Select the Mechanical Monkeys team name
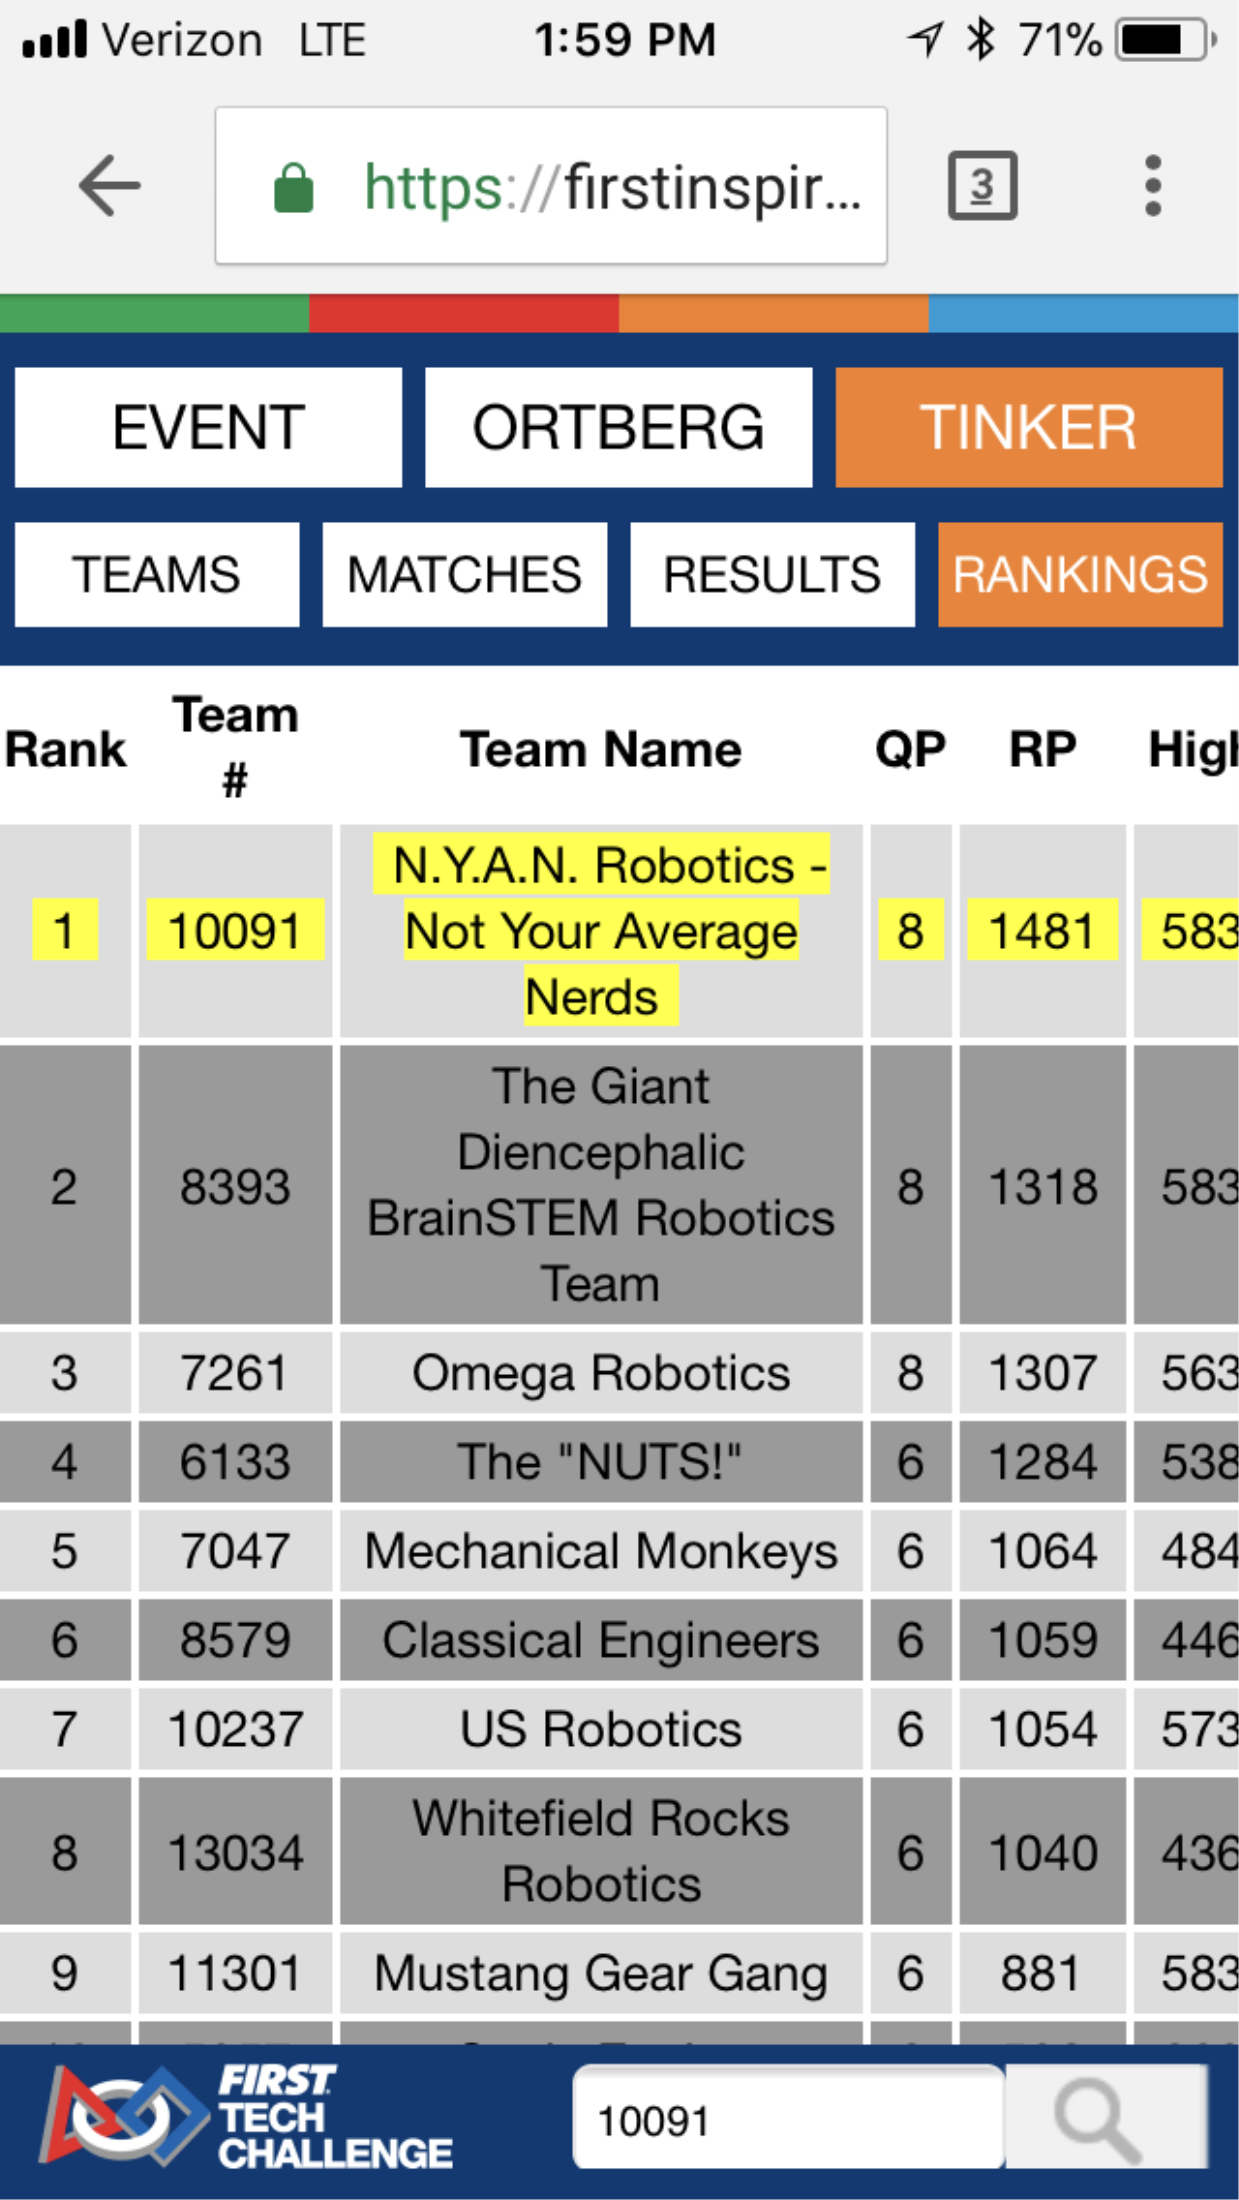 [601, 1551]
